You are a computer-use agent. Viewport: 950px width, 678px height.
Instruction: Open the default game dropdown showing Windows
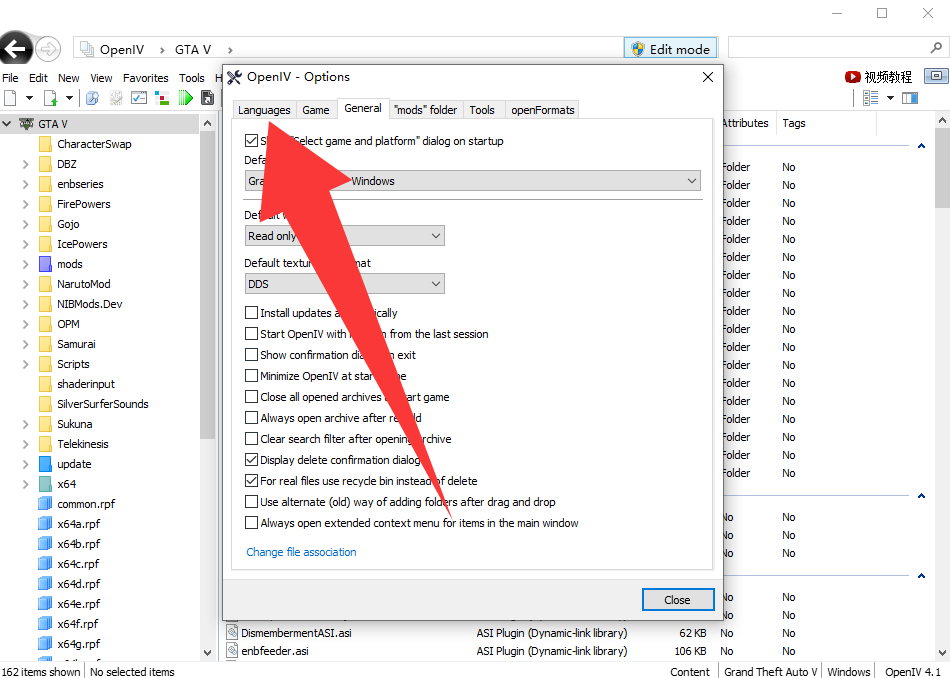[x=473, y=181]
